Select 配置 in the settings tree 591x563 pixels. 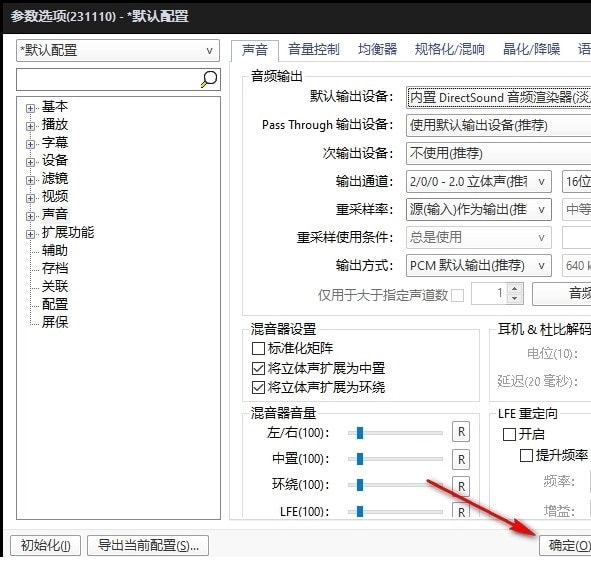pyautogui.click(x=55, y=304)
